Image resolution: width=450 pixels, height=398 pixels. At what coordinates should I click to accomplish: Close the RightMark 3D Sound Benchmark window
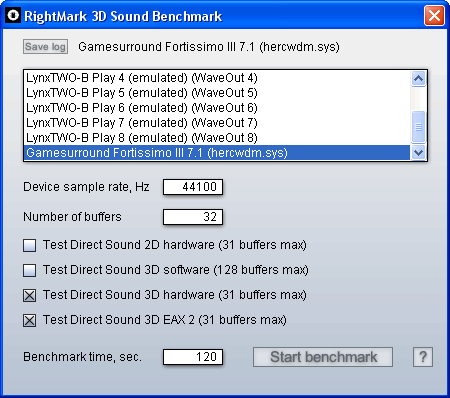click(x=434, y=16)
